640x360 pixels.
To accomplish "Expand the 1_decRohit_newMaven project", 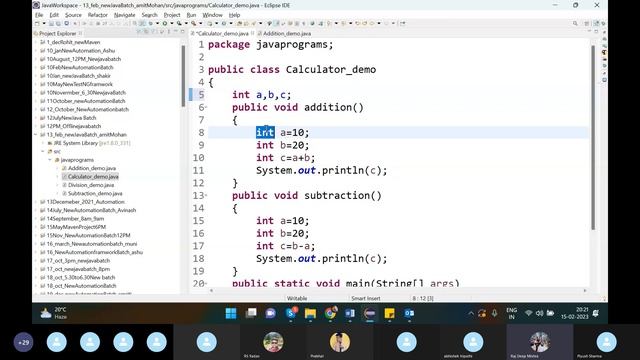I will click(36, 42).
